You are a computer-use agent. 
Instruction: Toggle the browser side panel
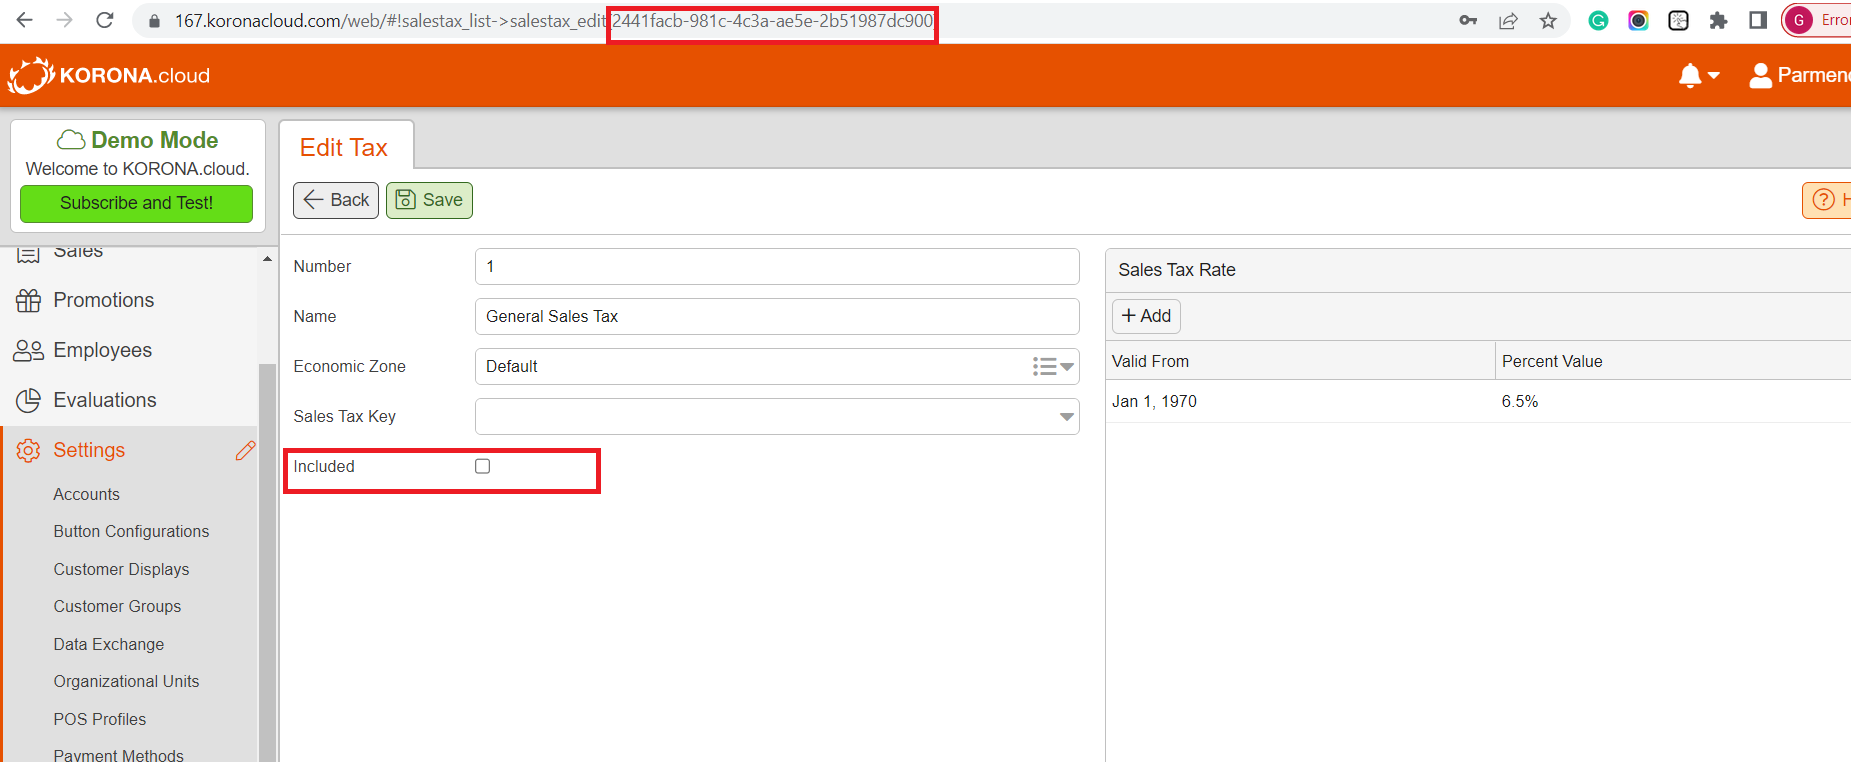(1758, 20)
